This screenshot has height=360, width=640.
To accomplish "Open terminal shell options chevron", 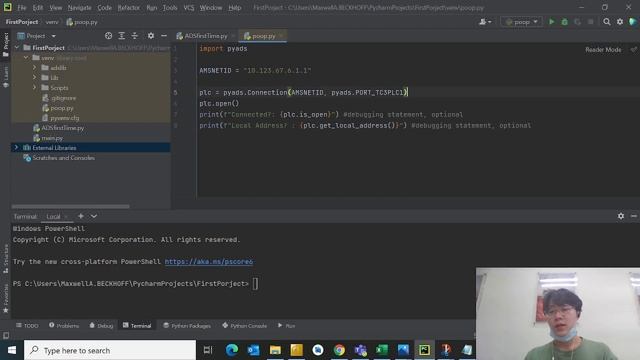I will tap(94, 216).
